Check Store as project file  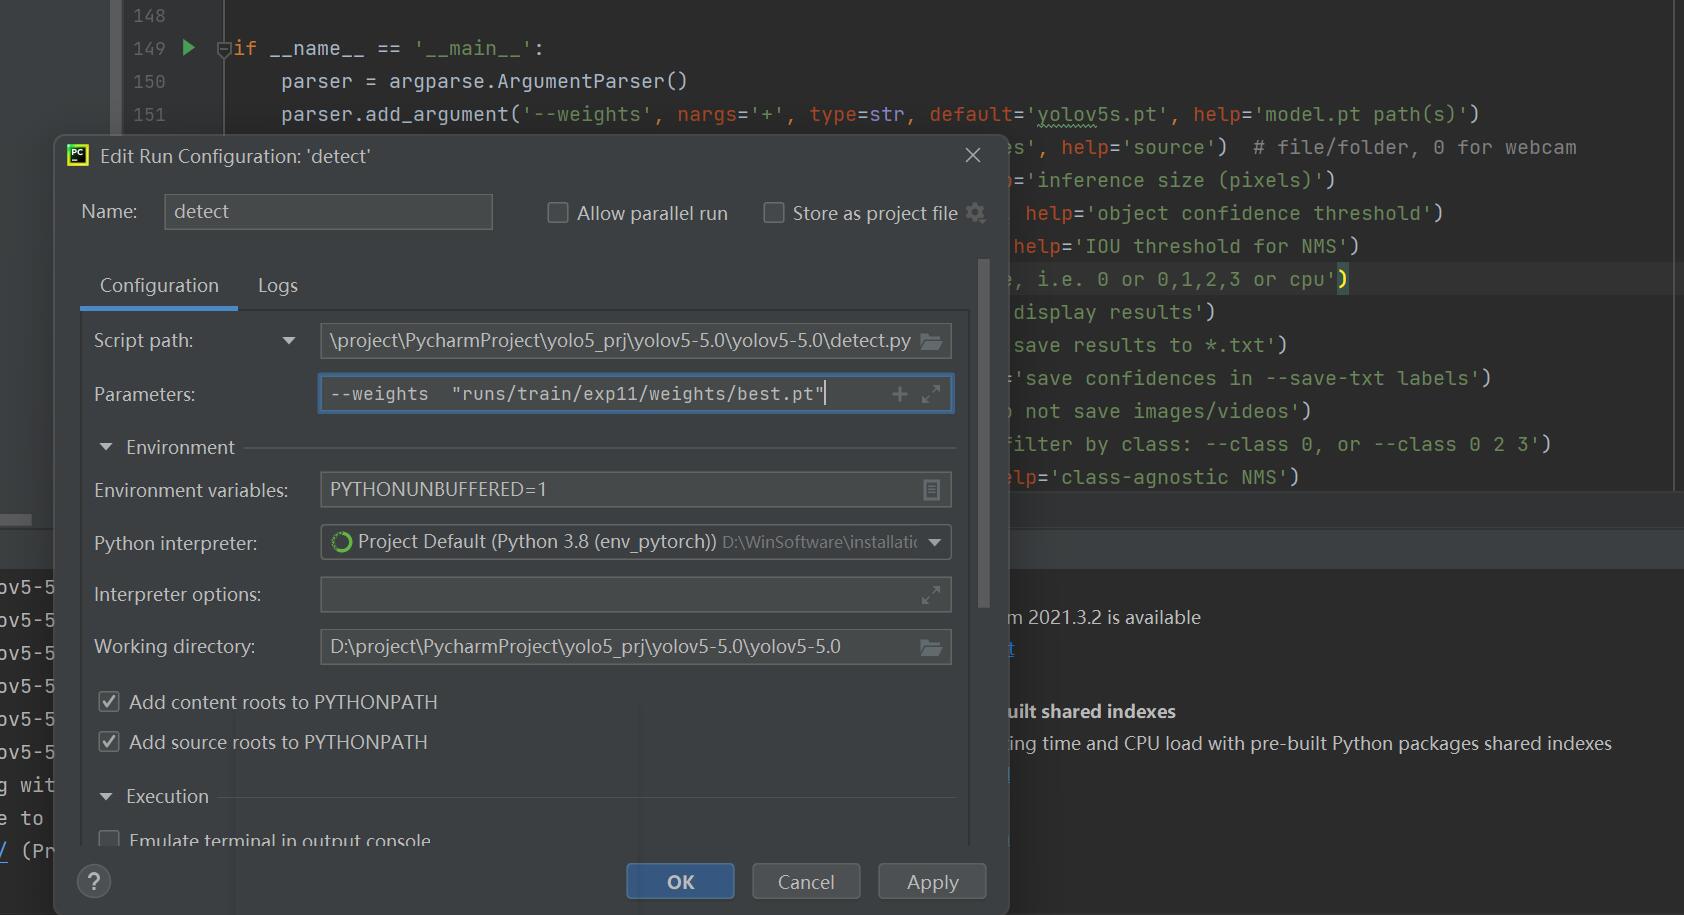tap(774, 213)
